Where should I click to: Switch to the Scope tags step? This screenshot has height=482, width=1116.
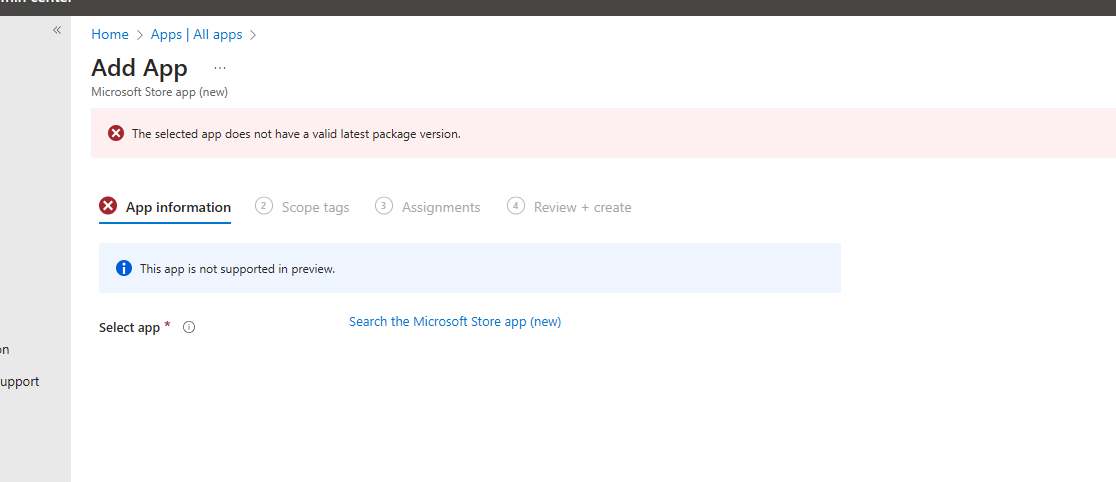pos(302,207)
